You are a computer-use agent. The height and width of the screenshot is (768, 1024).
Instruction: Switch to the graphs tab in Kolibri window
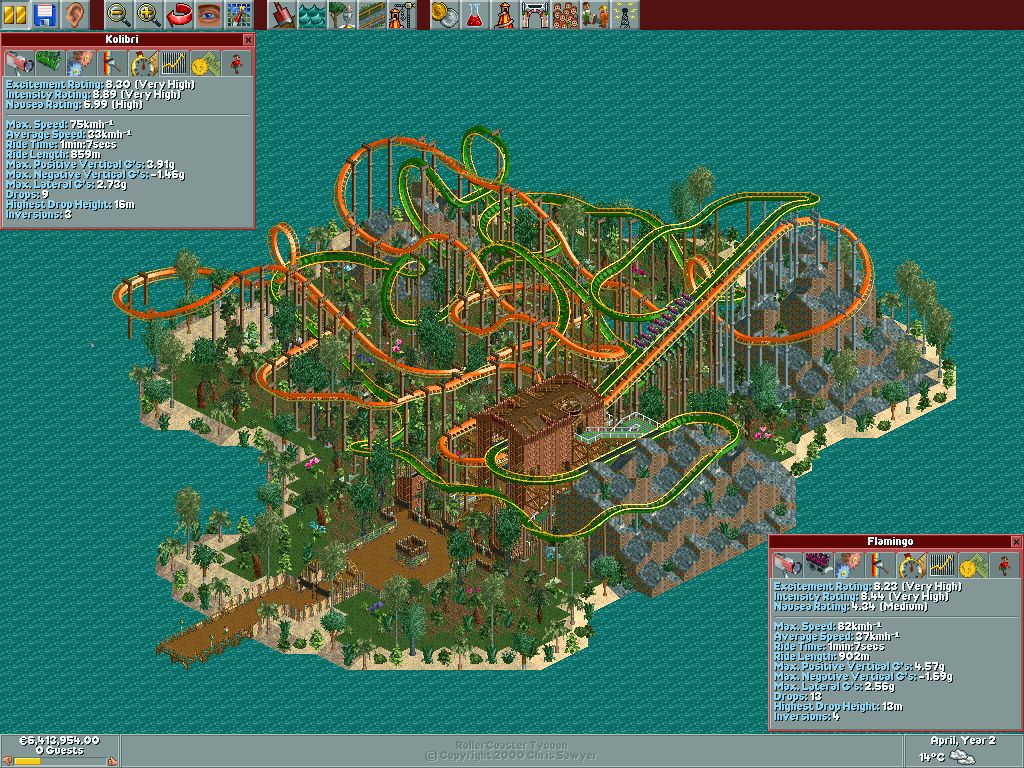[x=174, y=63]
